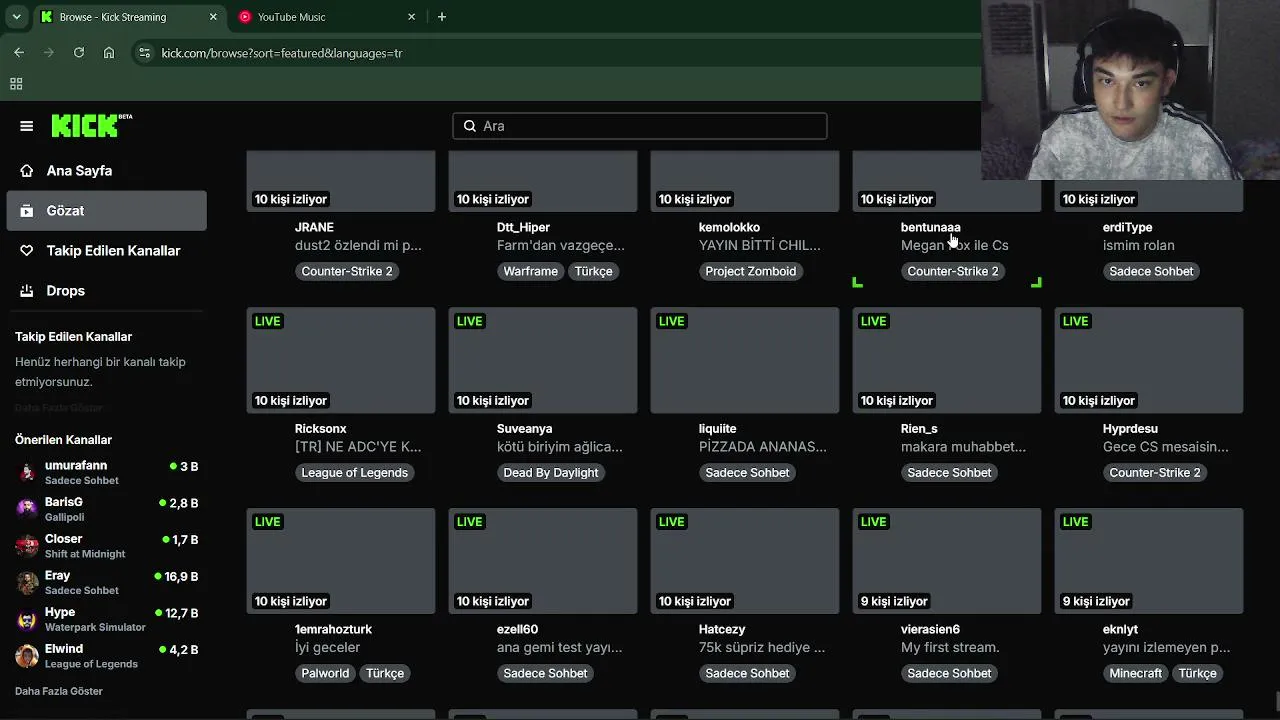The image size is (1280, 720).
Task: Click the Minecraft category tag
Action: [1136, 673]
